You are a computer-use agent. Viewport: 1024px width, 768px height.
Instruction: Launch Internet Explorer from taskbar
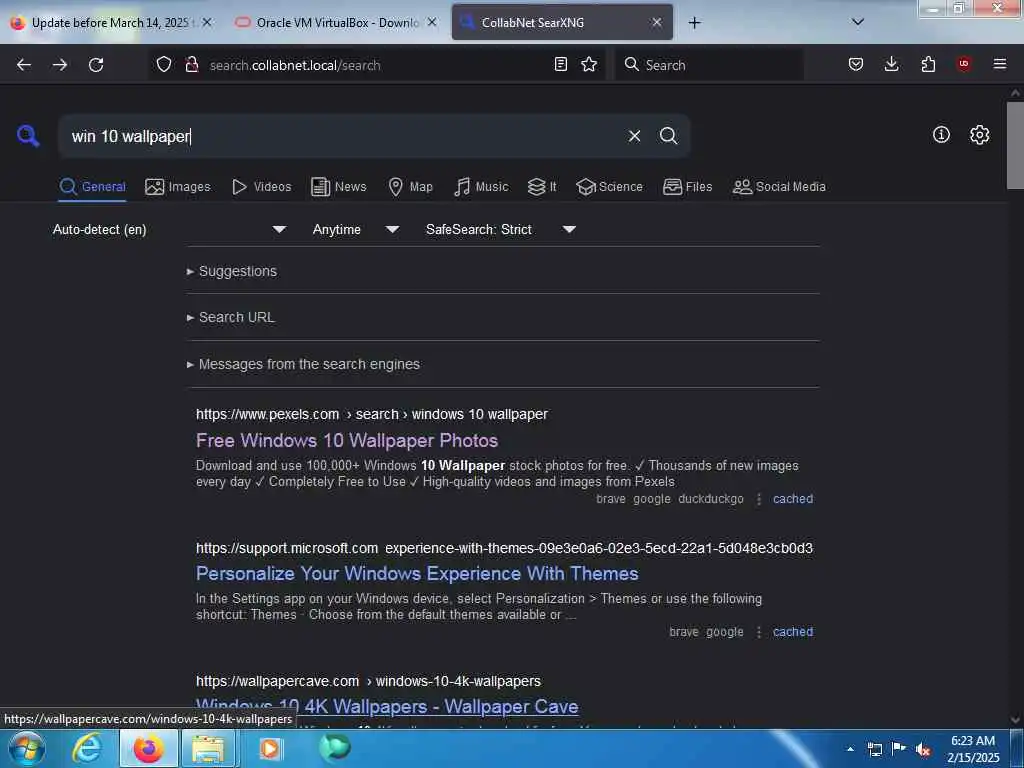pyautogui.click(x=87, y=748)
